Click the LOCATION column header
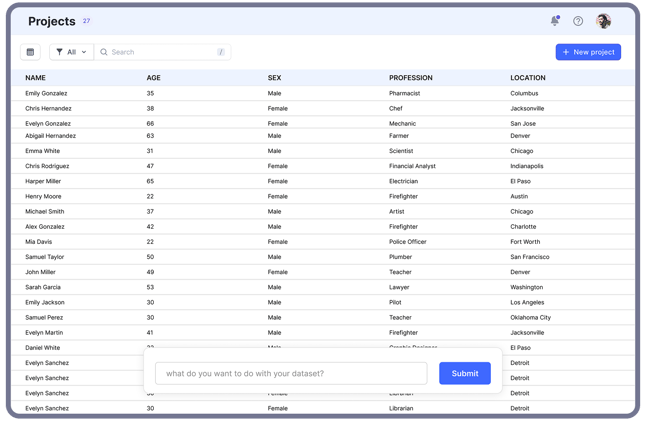Image resolution: width=646 pixels, height=421 pixels. [x=528, y=78]
